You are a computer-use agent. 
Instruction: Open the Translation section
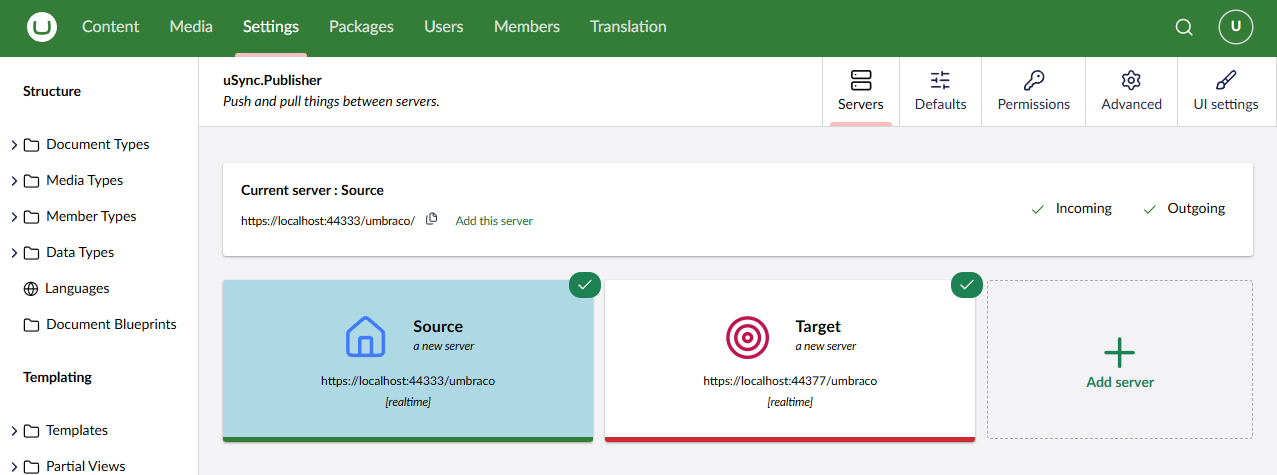coord(628,27)
